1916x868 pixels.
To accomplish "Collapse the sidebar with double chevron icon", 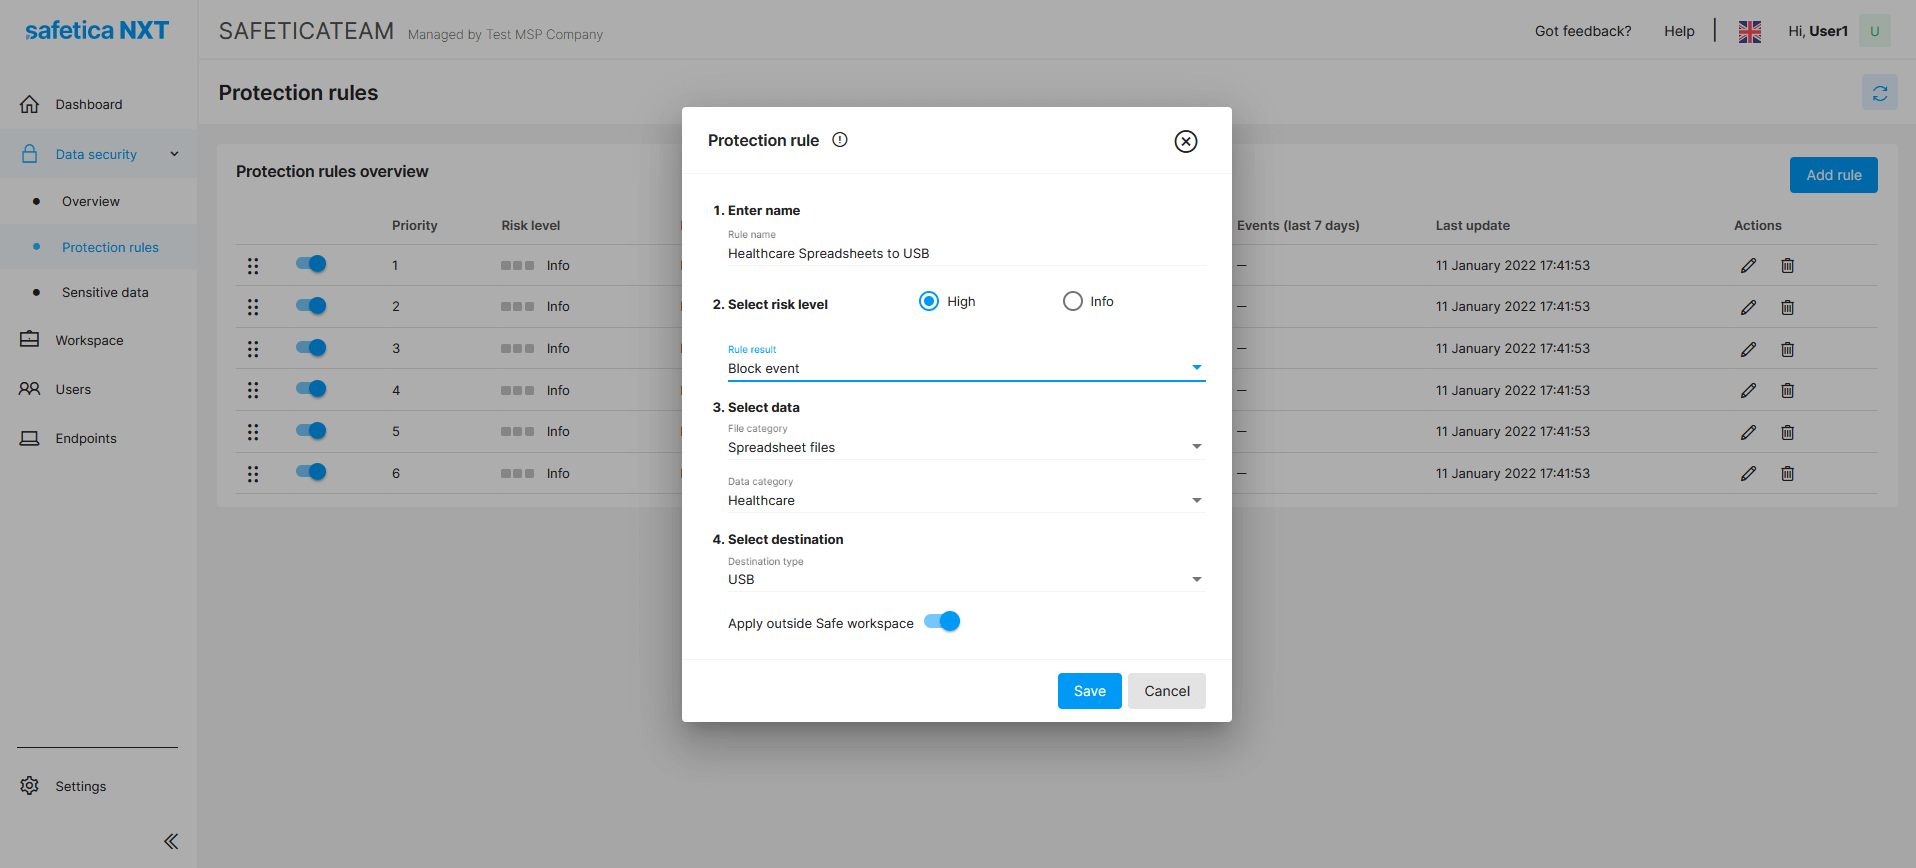I will click(x=171, y=841).
